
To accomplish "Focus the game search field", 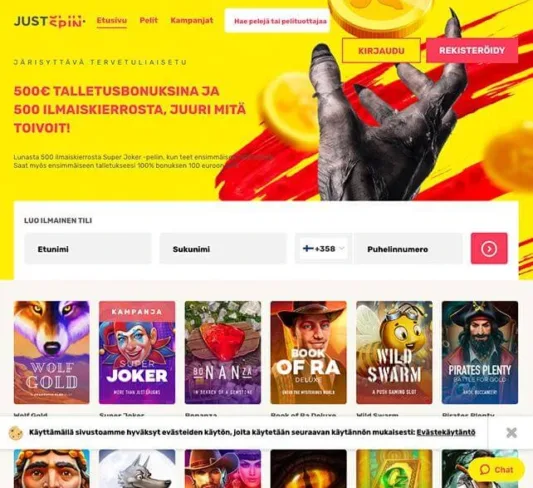I will click(277, 21).
